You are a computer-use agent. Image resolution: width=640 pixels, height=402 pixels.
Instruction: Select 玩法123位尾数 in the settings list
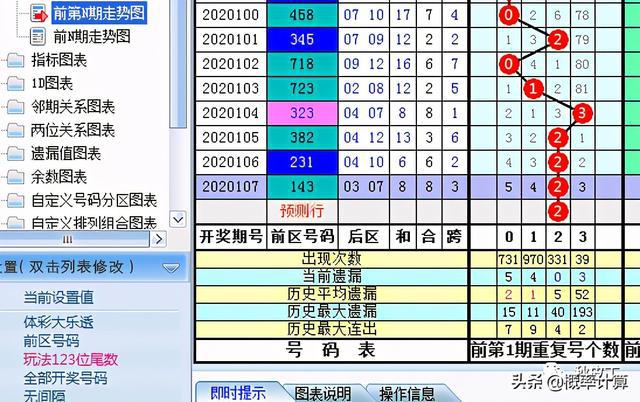tap(71, 359)
